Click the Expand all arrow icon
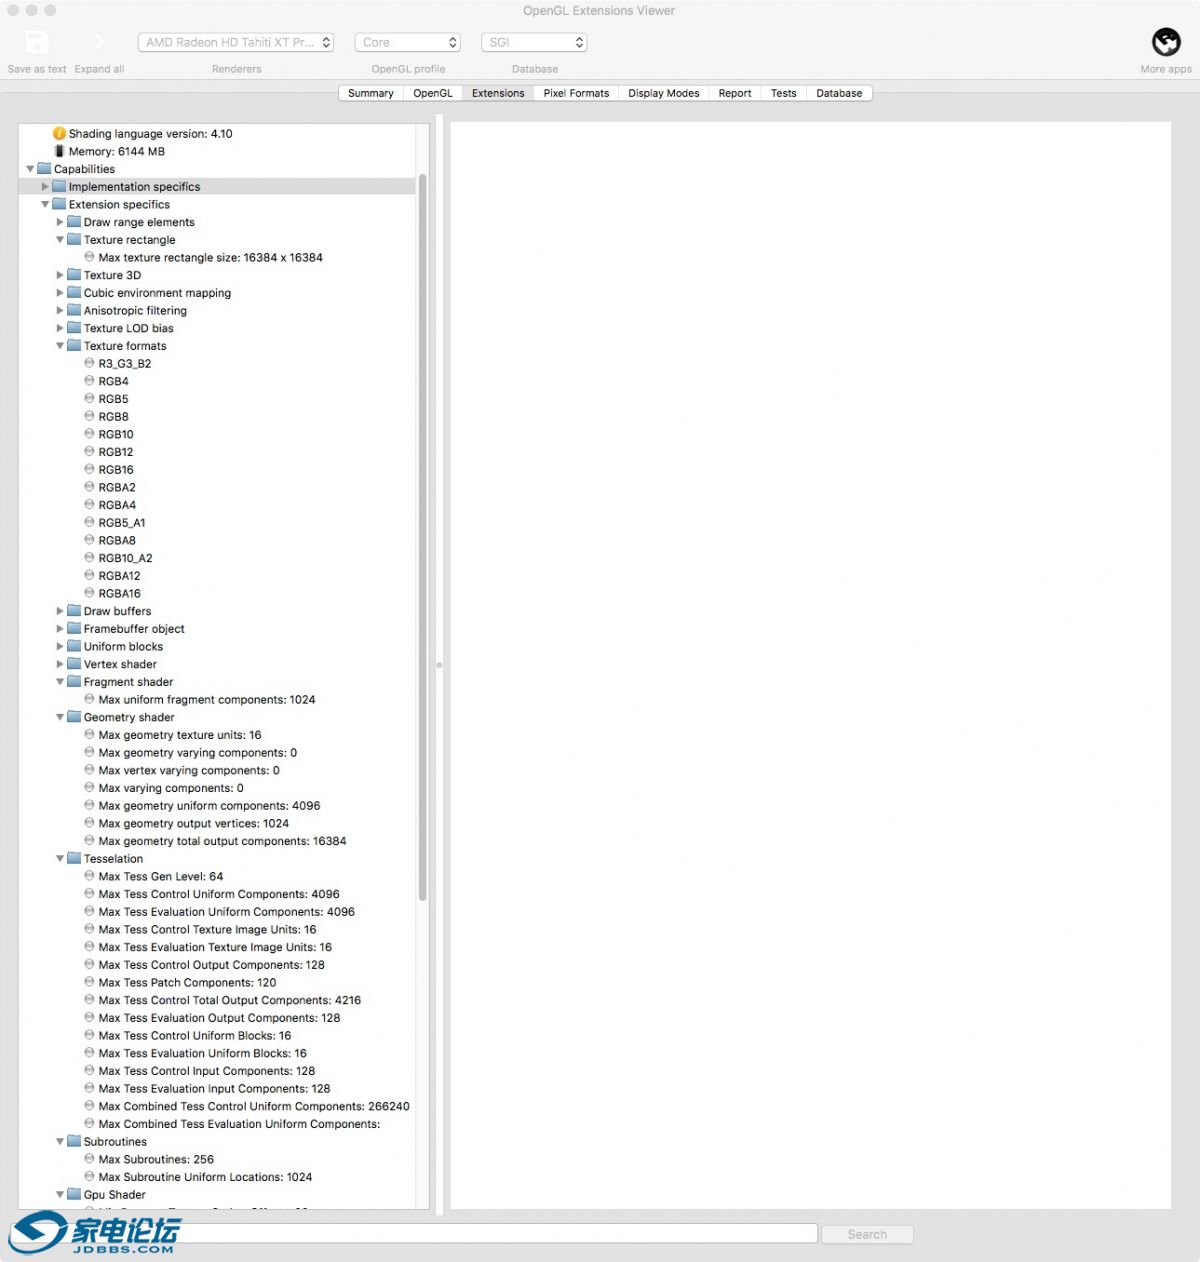 click(x=99, y=43)
